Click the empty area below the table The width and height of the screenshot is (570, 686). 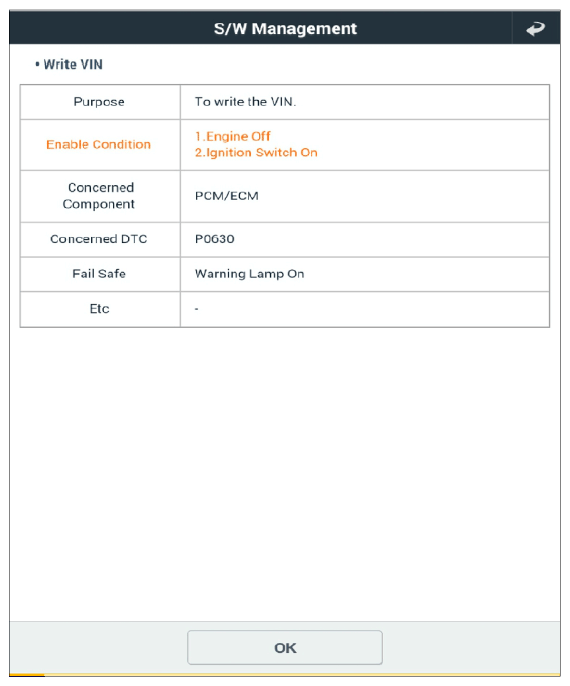285,474
